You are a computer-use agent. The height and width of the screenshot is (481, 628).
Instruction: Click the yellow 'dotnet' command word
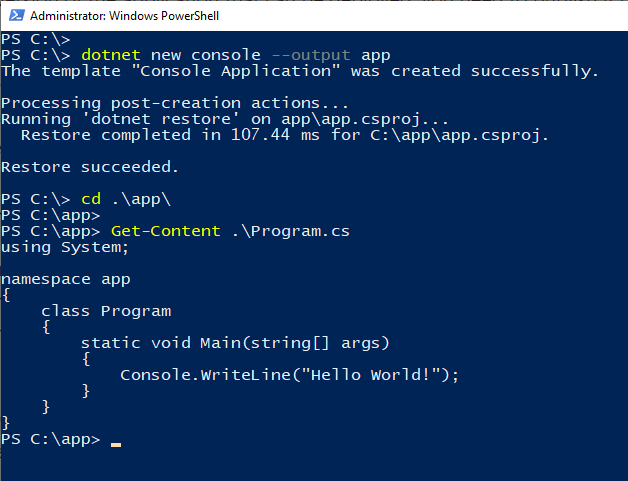111,55
